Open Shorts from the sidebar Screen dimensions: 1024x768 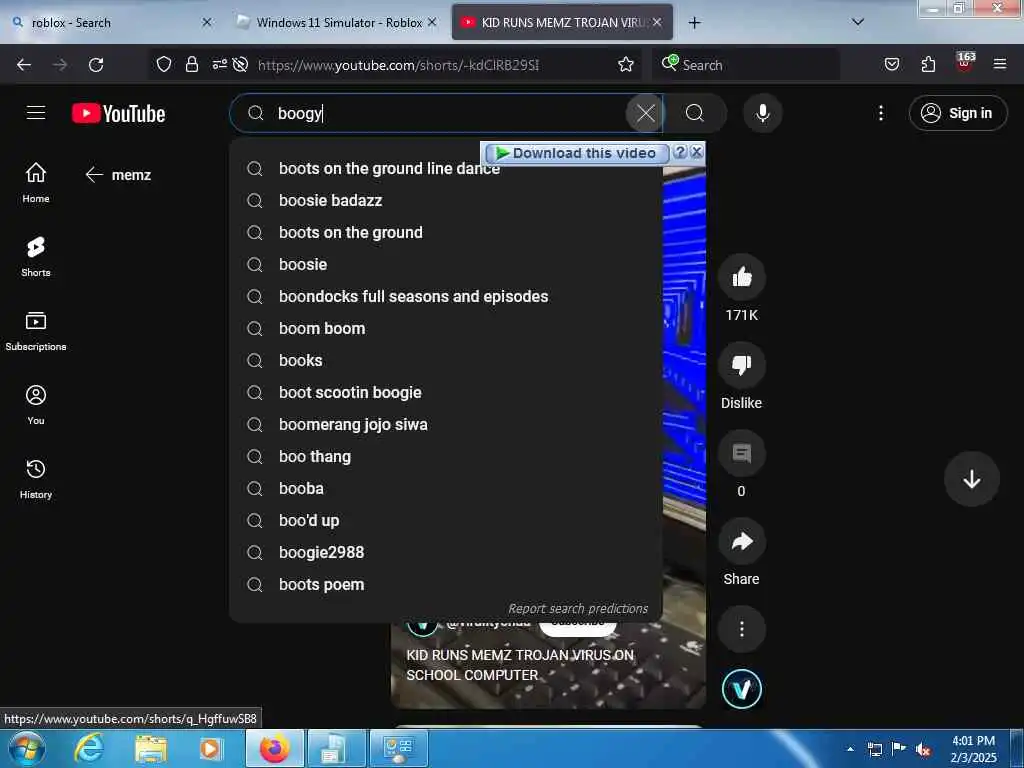click(36, 257)
